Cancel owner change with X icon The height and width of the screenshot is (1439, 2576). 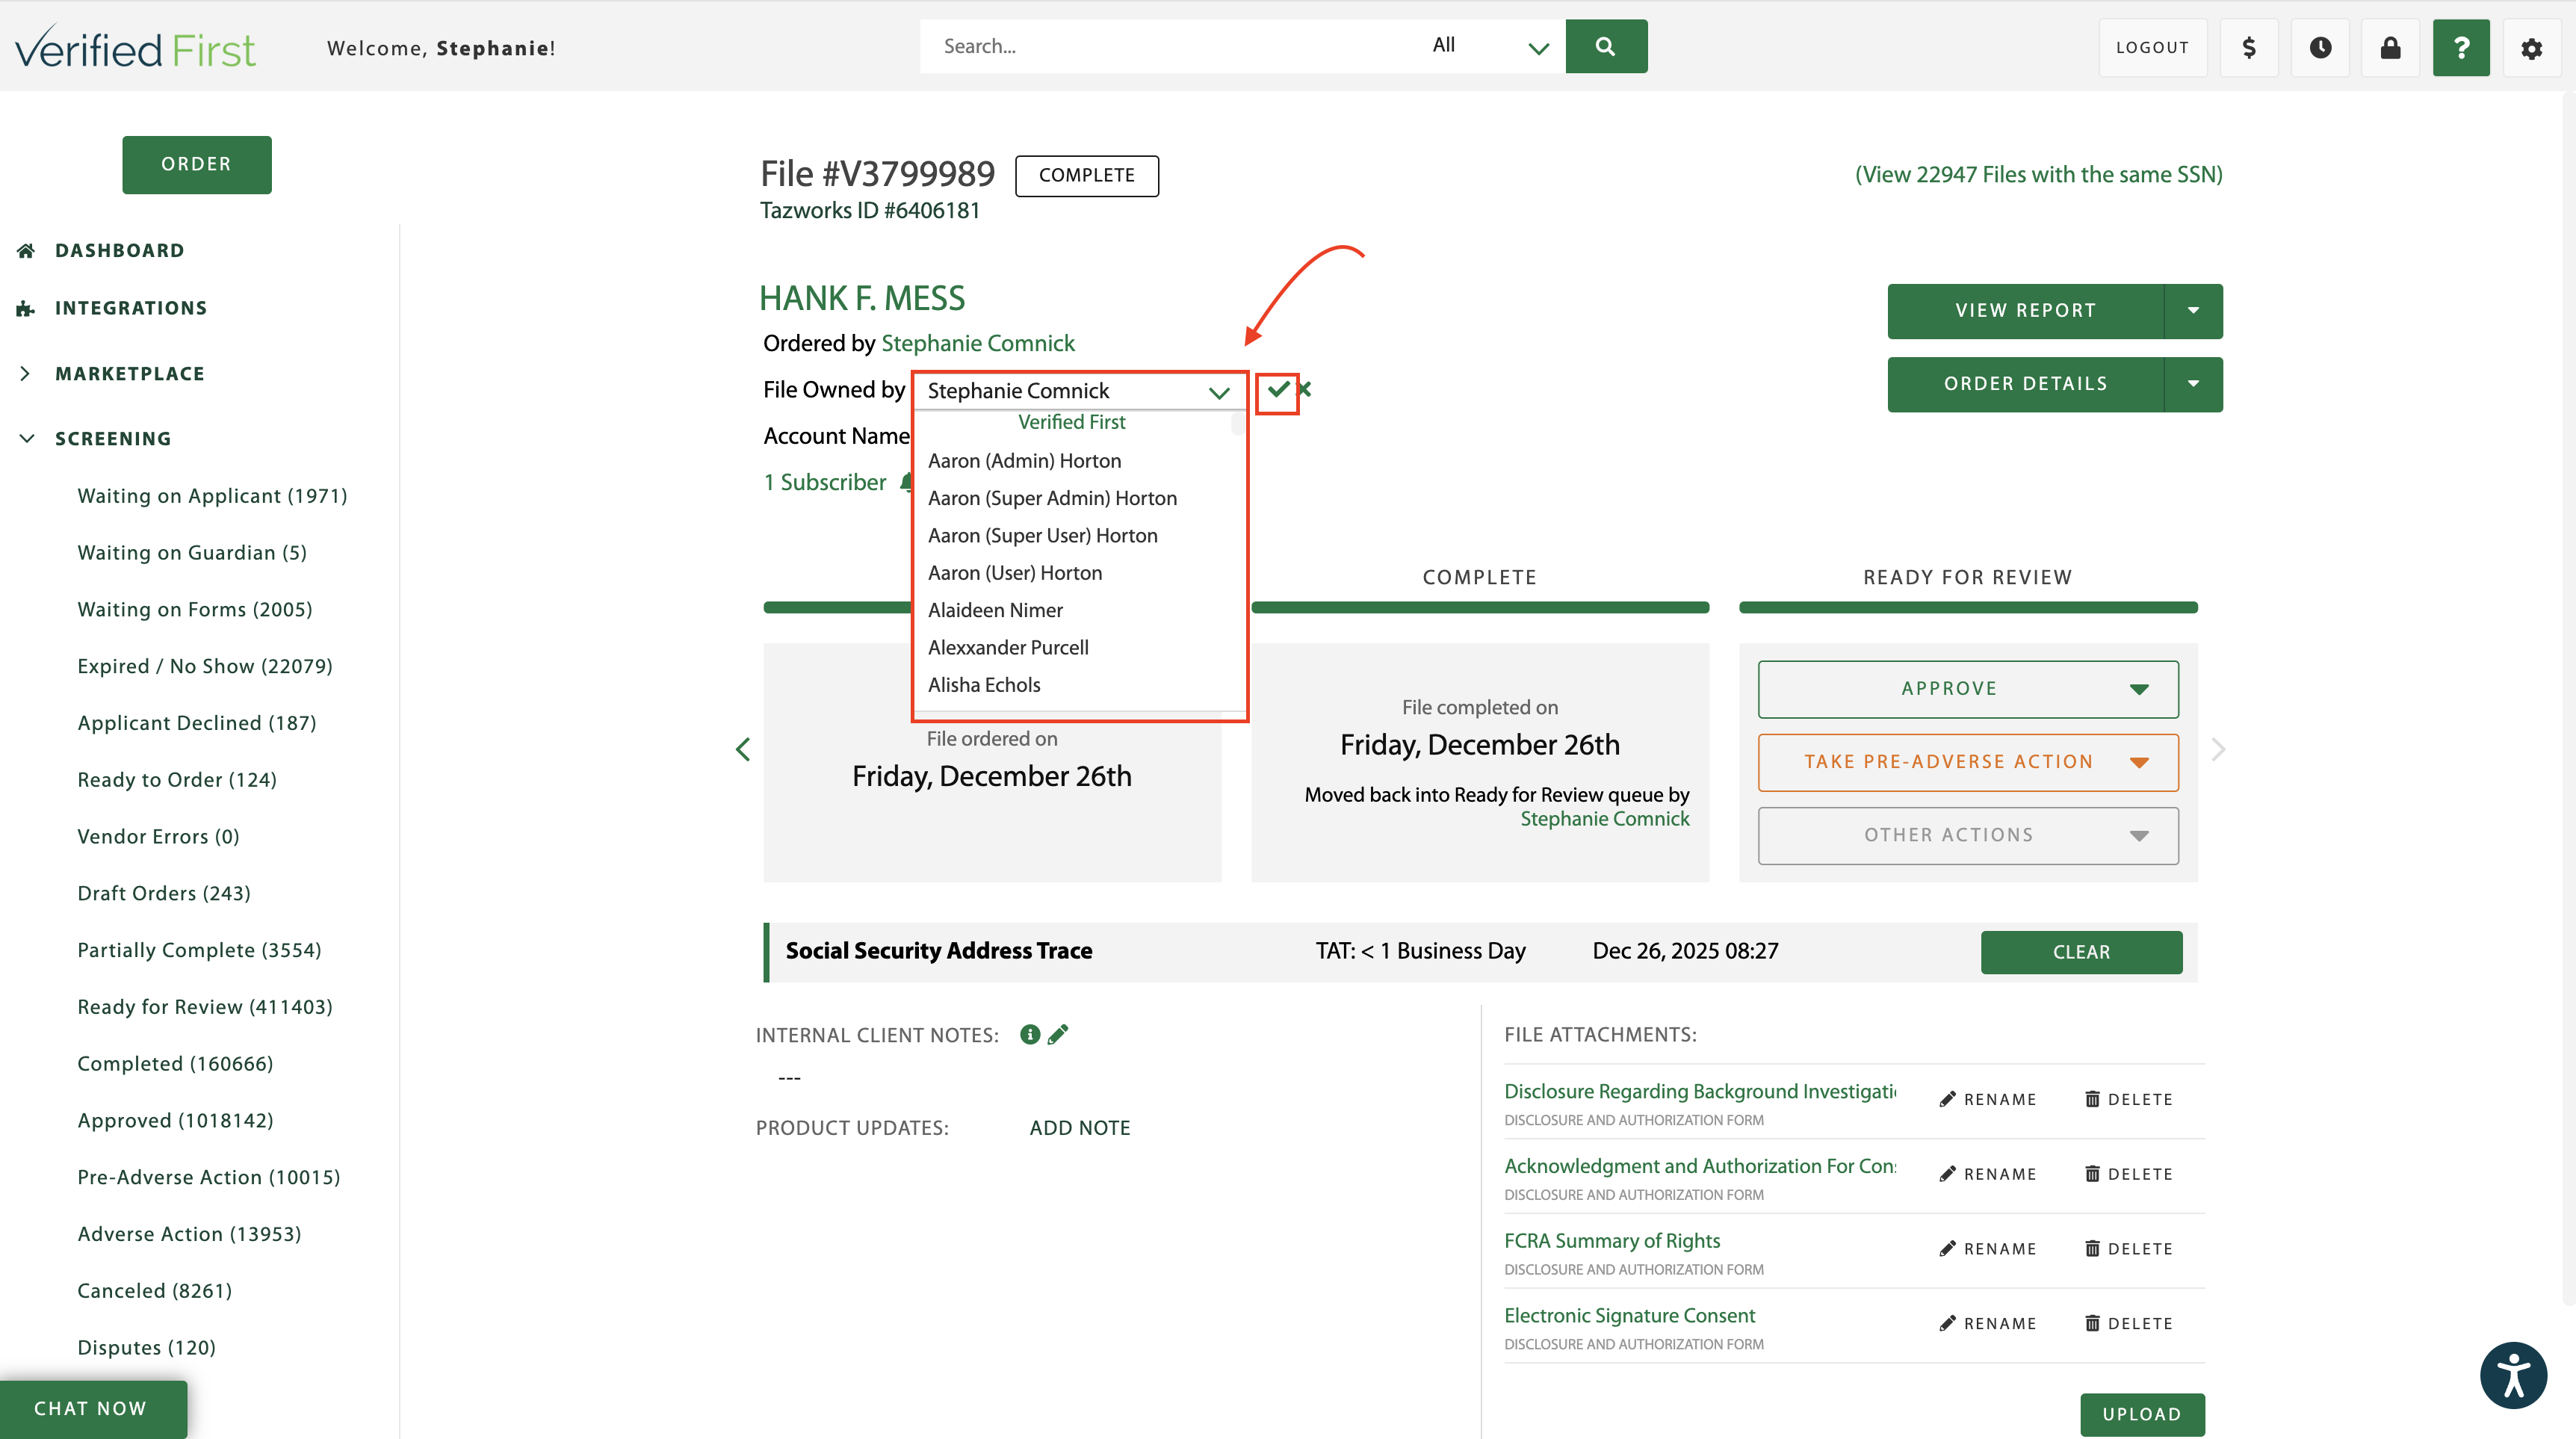pyautogui.click(x=1305, y=389)
